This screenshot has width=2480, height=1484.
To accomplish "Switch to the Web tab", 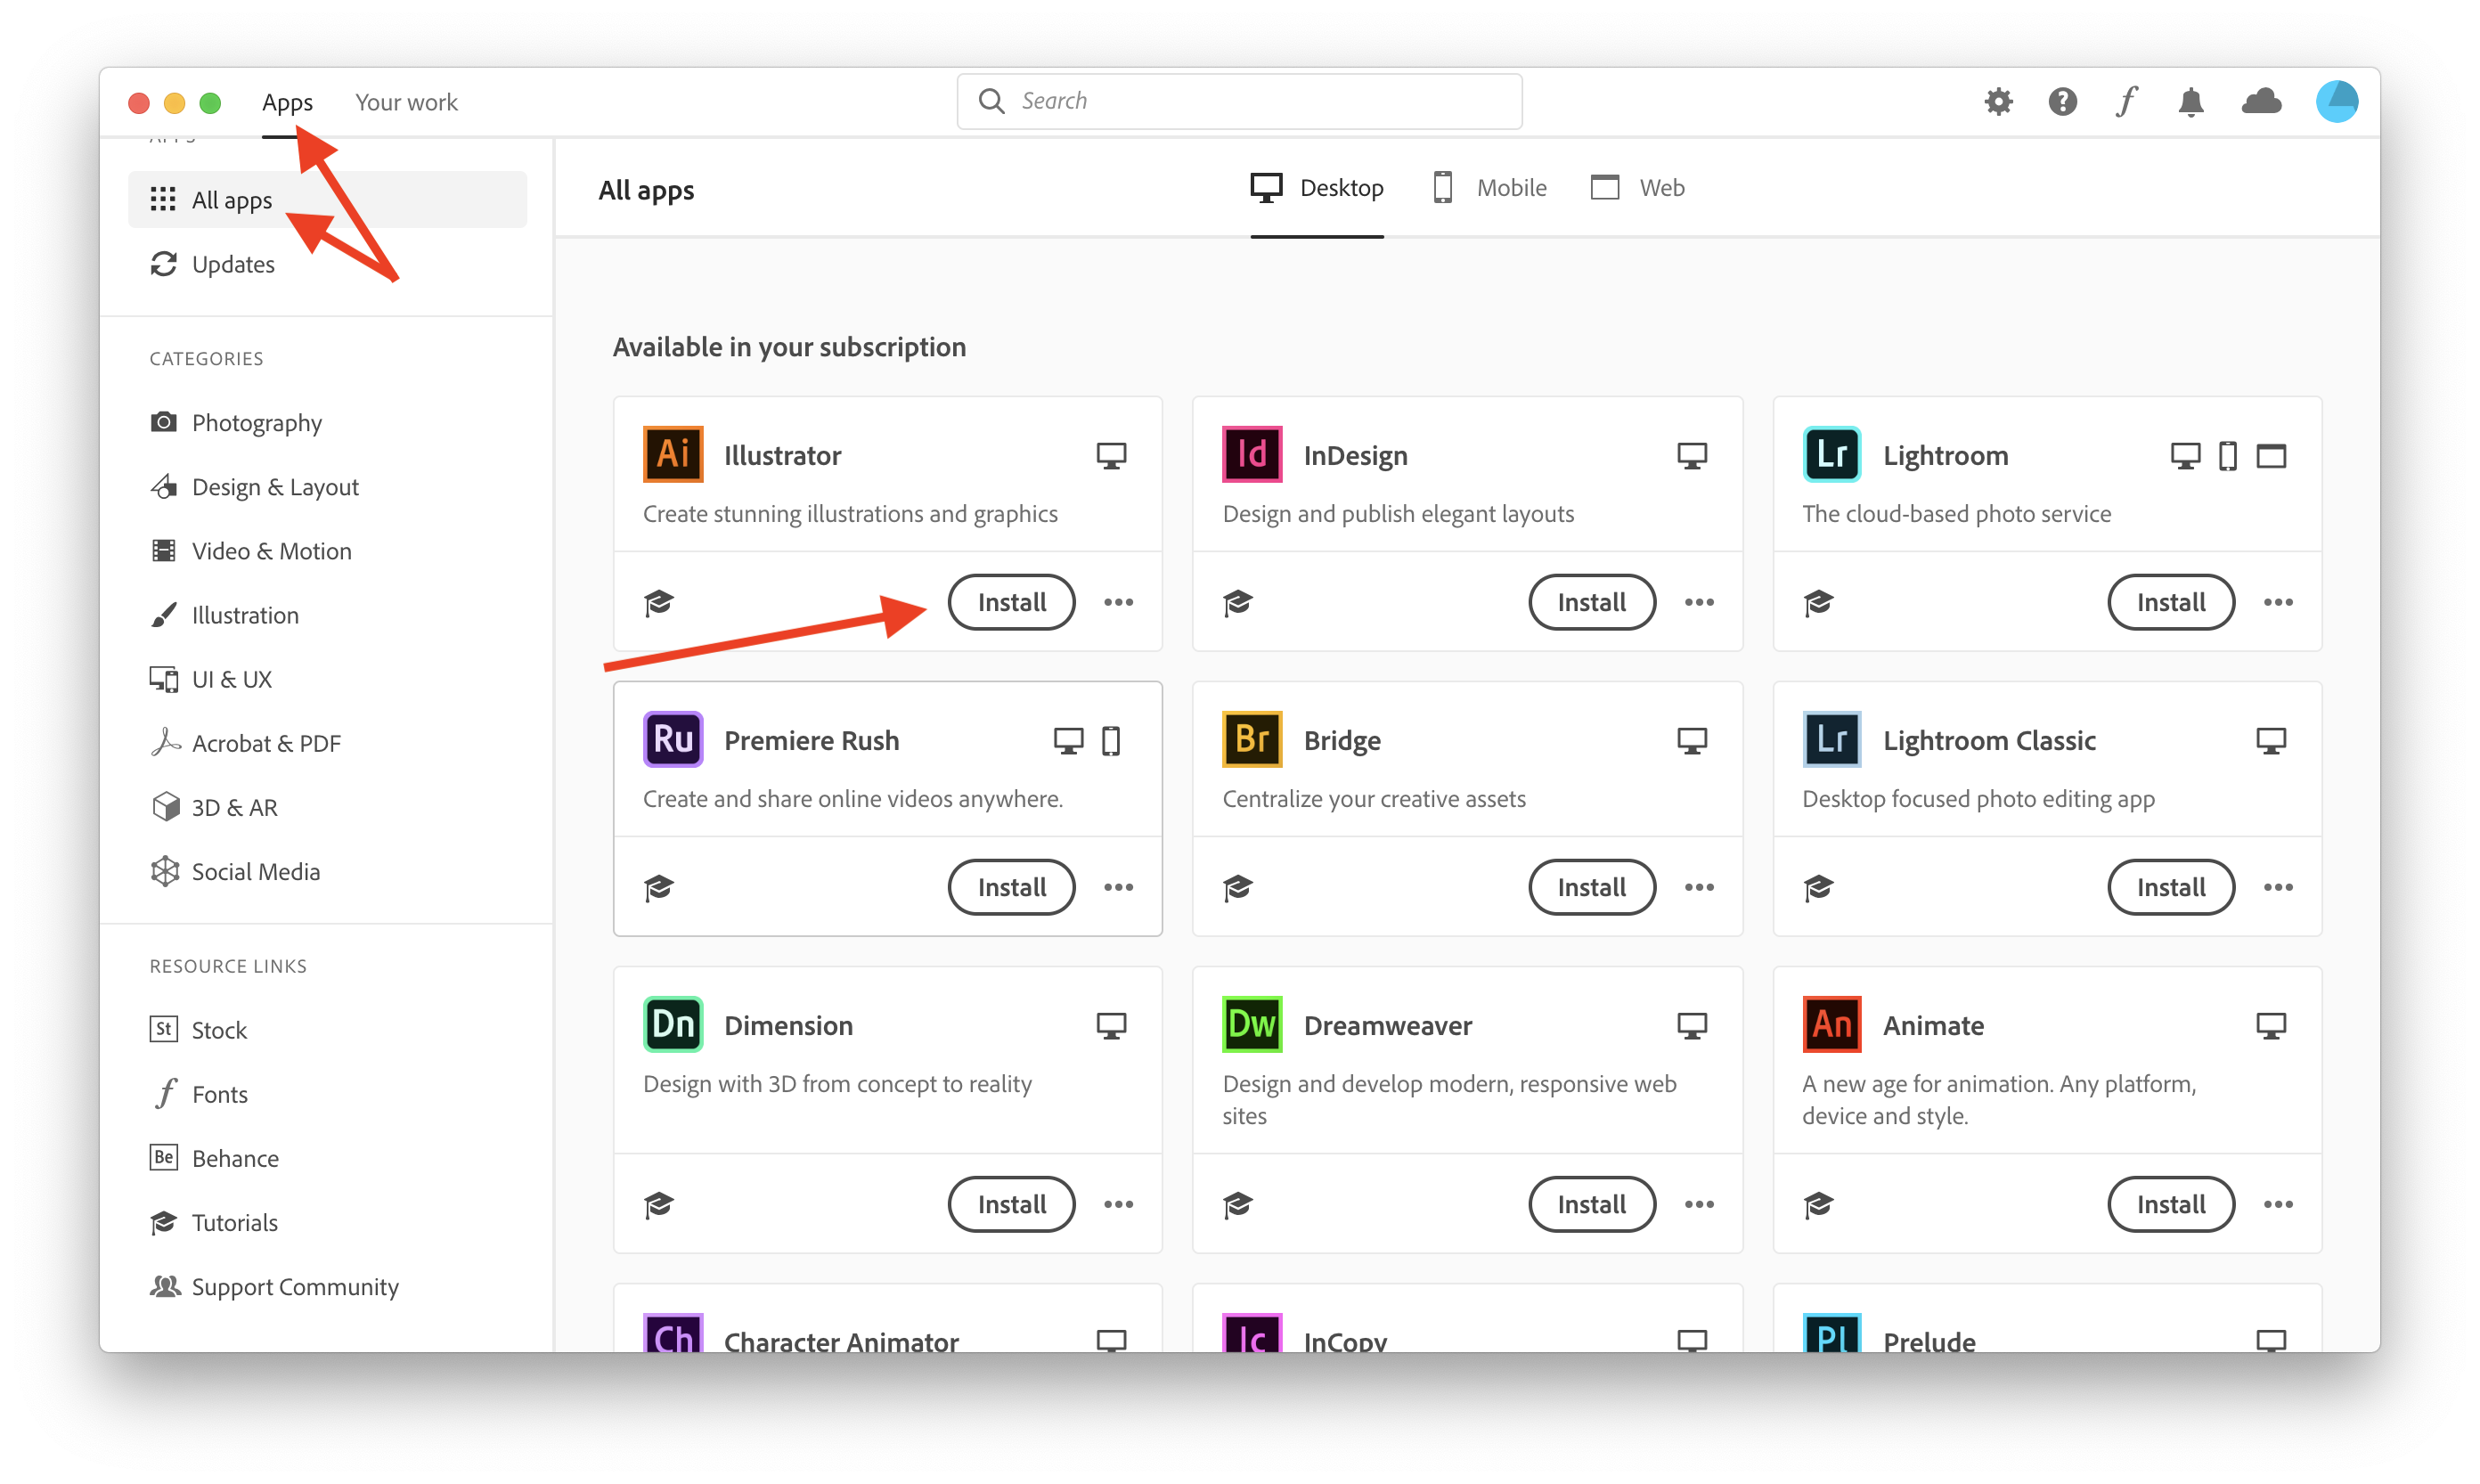I will click(1638, 187).
